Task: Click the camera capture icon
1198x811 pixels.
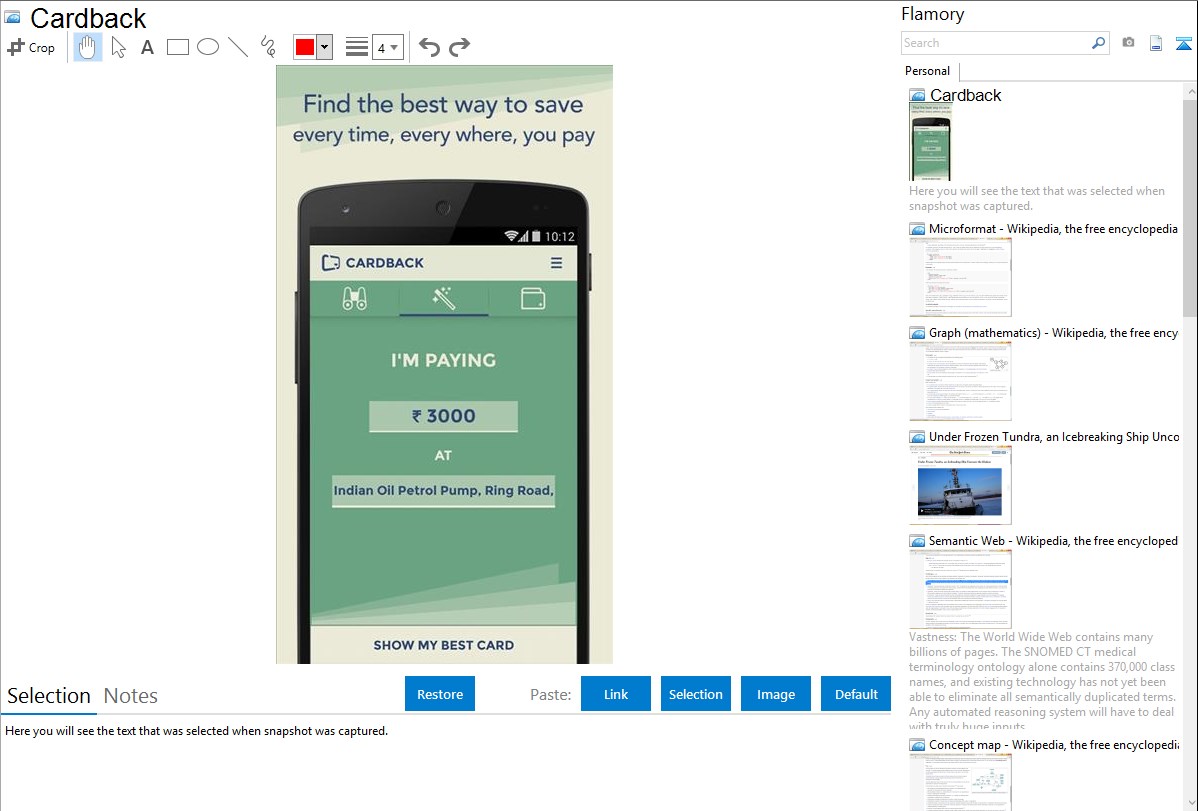Action: [1128, 43]
